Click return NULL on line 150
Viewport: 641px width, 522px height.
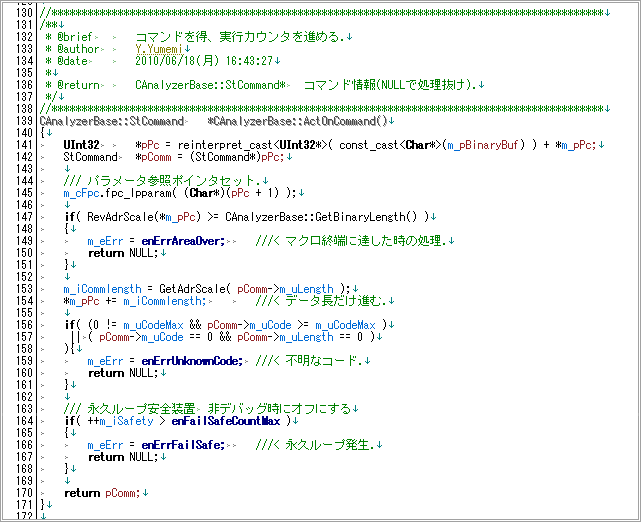[x=123, y=253]
